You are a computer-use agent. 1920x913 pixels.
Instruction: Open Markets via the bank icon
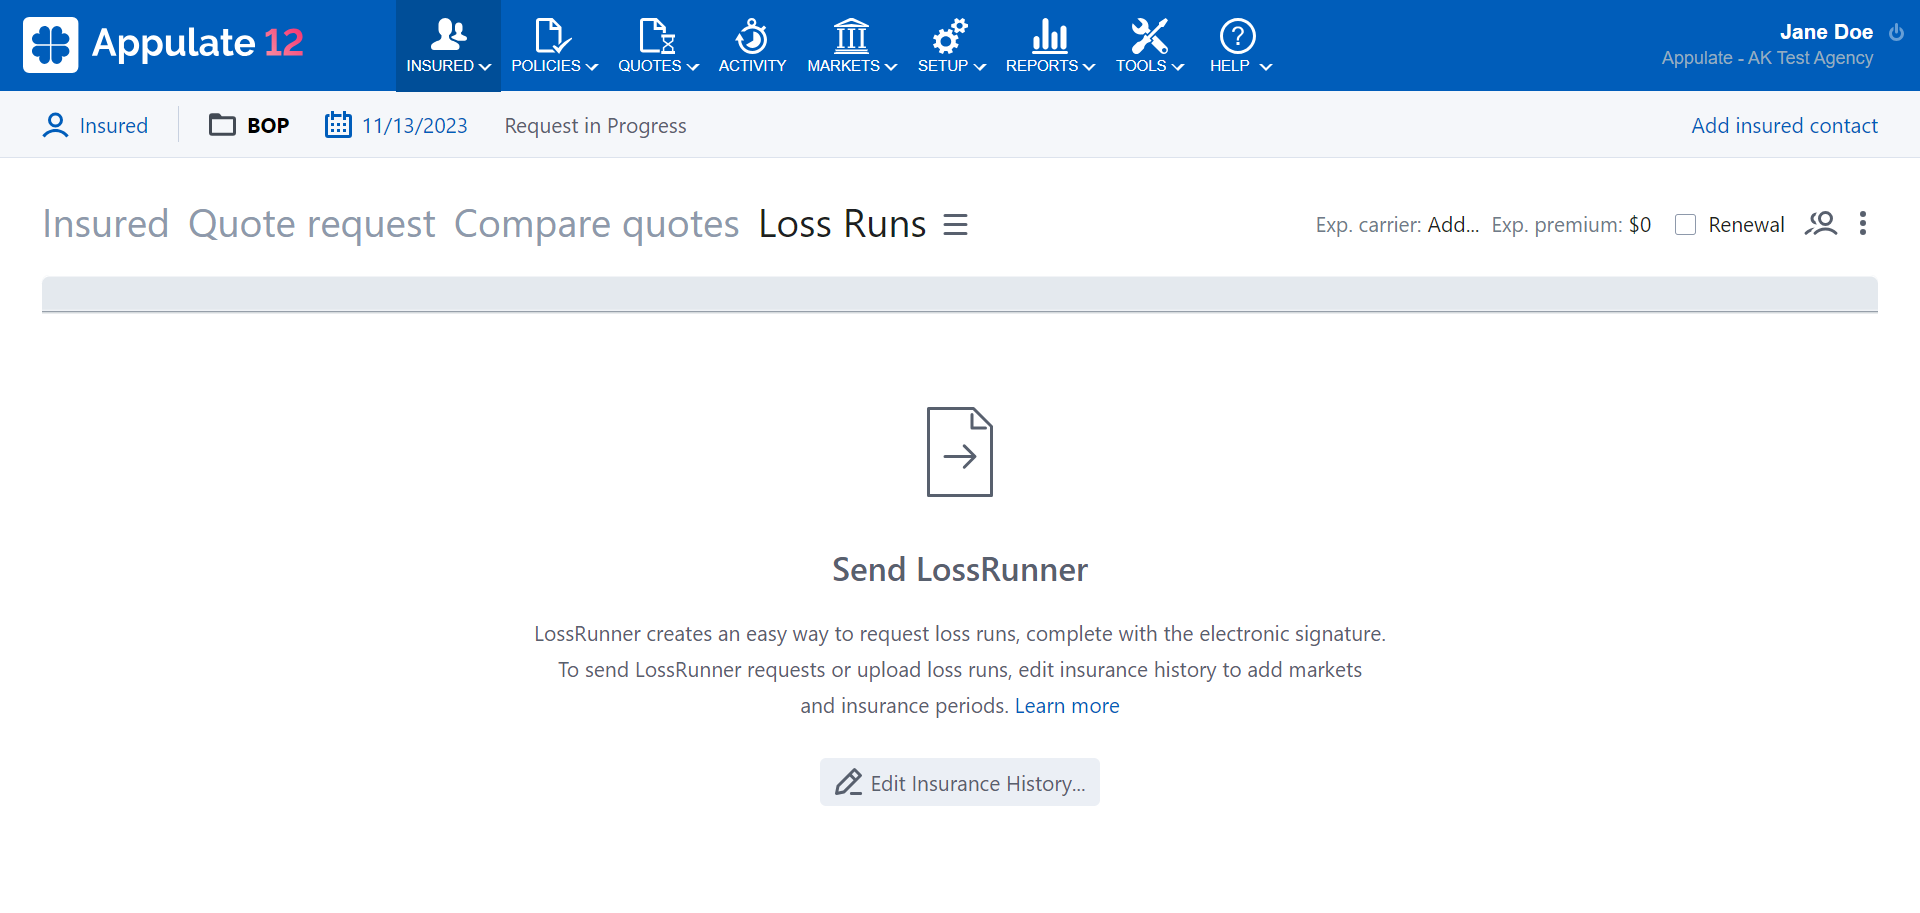(x=849, y=36)
